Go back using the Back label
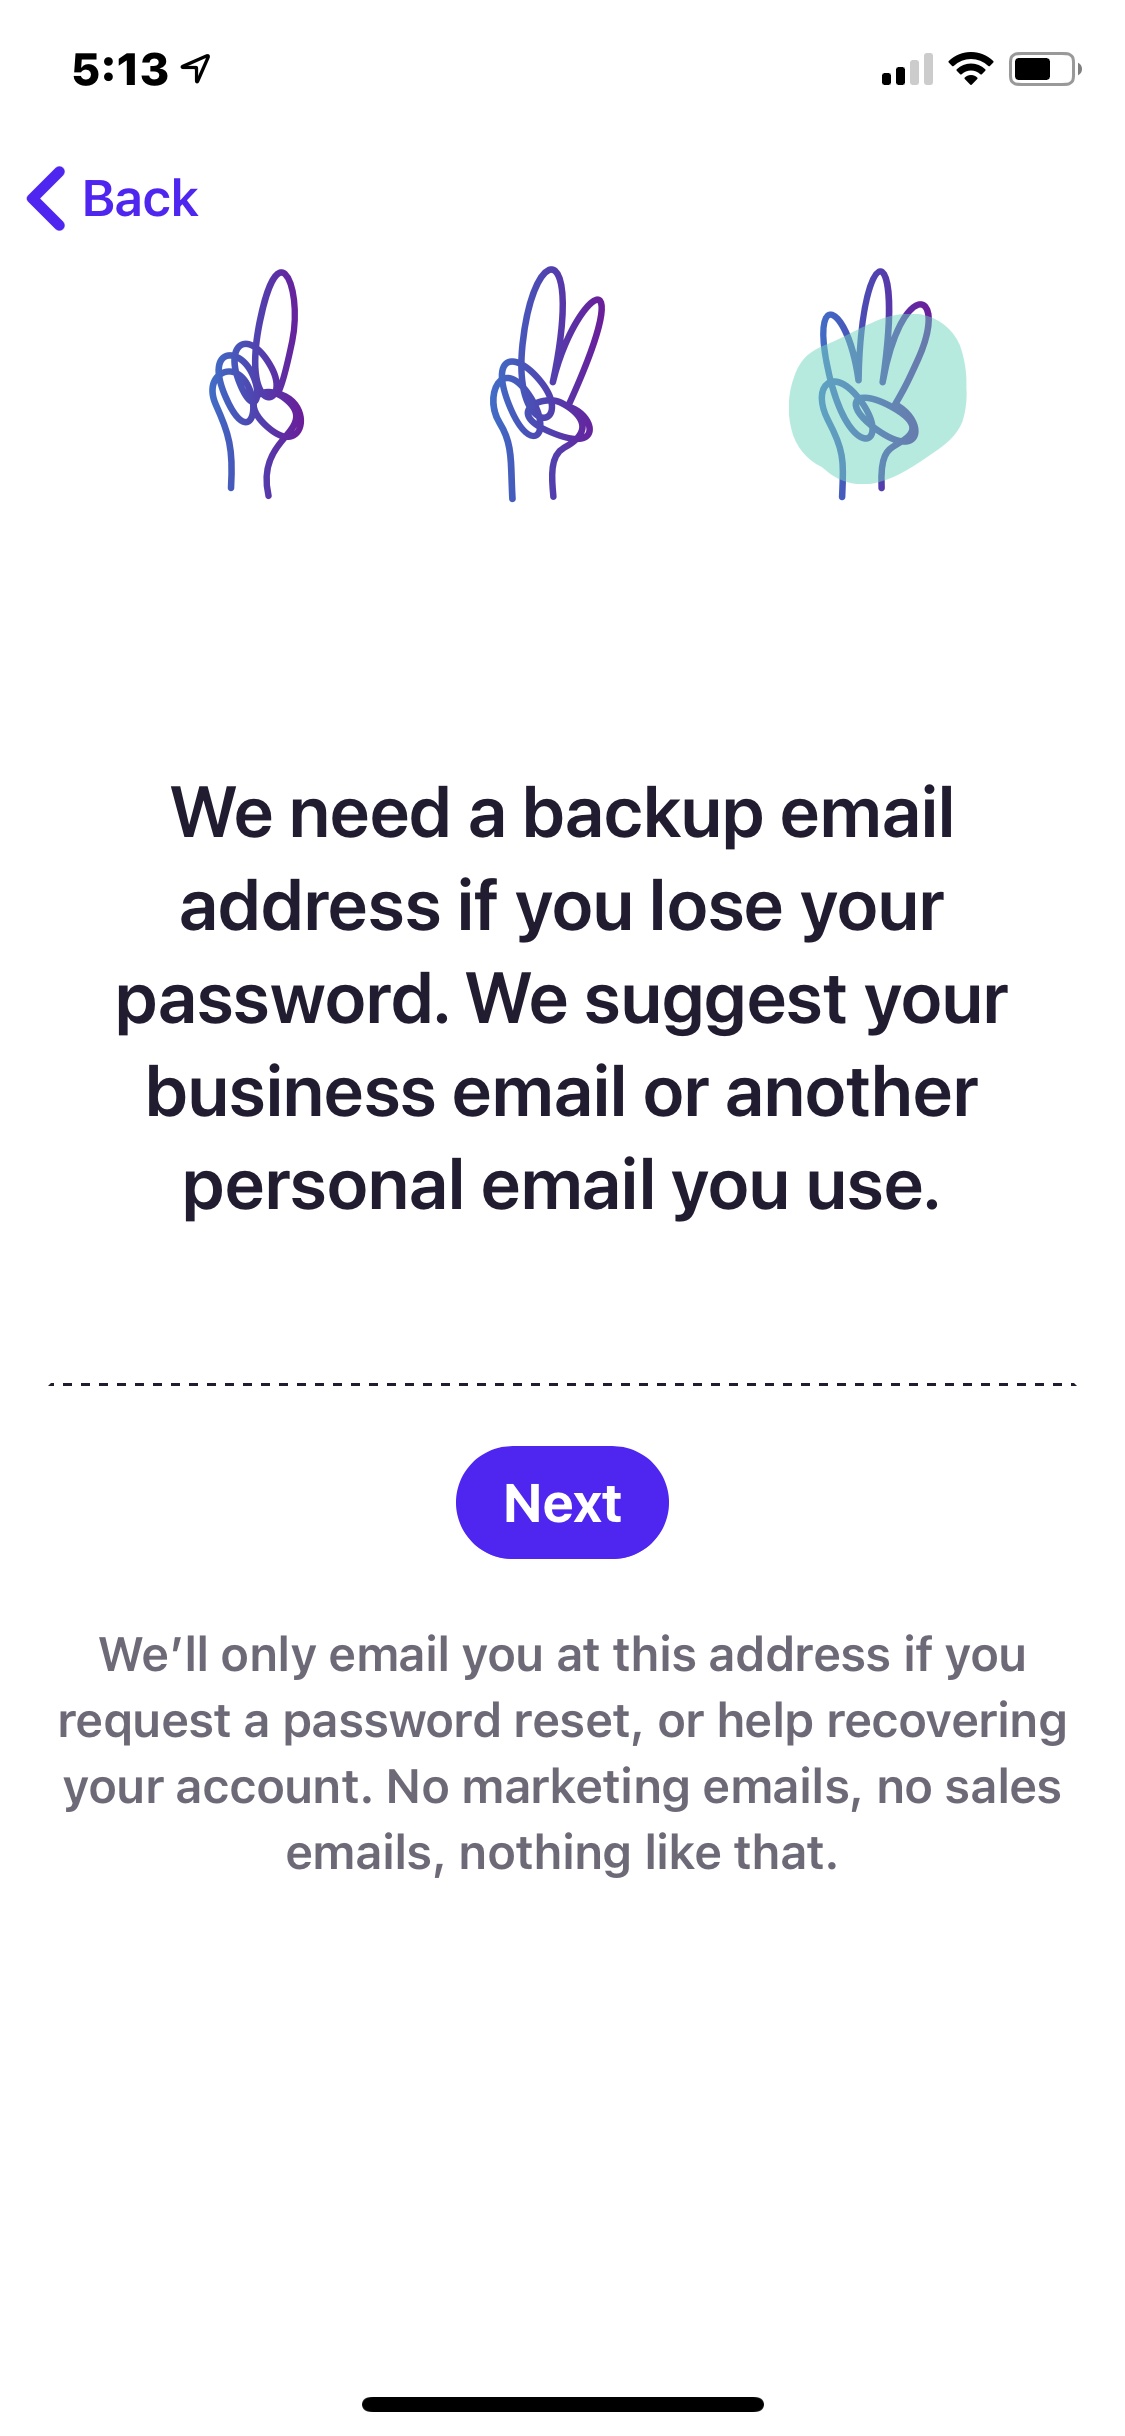Image resolution: width=1125 pixels, height=2436 pixels. pyautogui.click(x=140, y=198)
